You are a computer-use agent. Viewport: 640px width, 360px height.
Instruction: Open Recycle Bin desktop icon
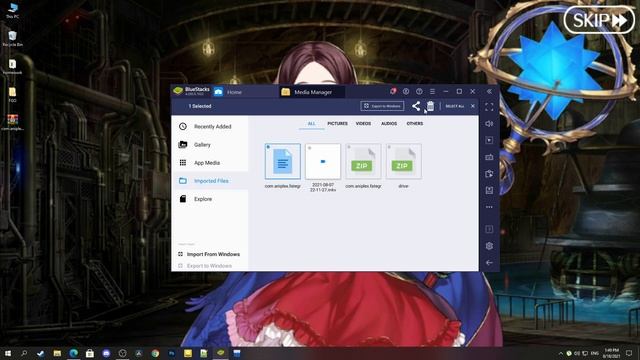pyautogui.click(x=13, y=38)
